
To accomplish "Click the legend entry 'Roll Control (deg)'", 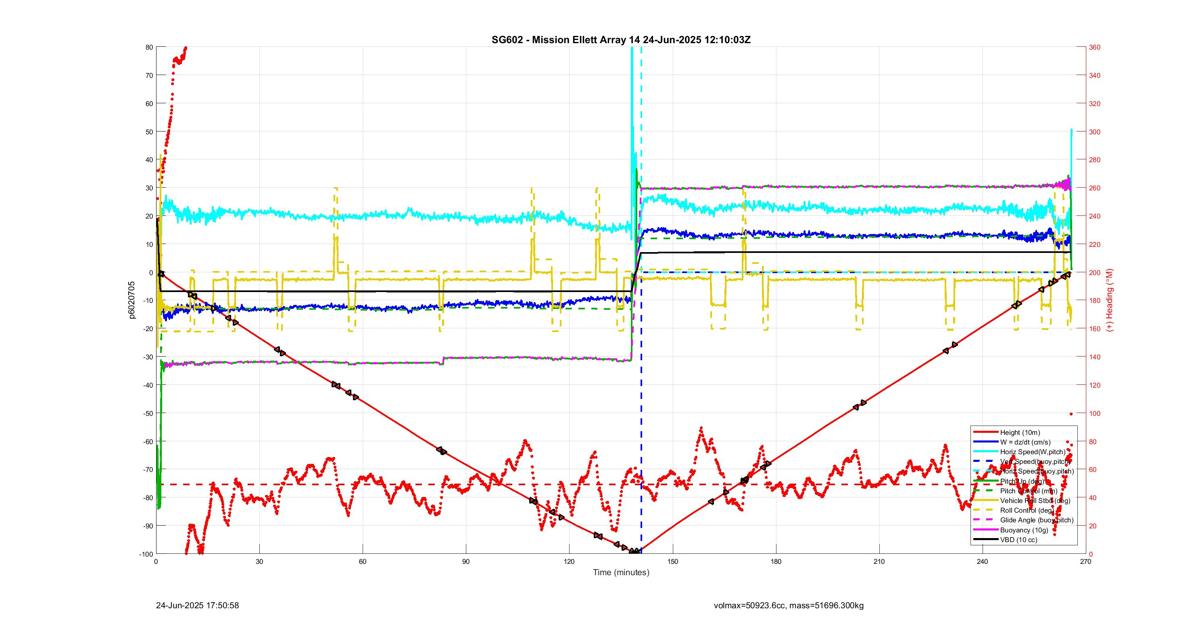I will [1027, 510].
